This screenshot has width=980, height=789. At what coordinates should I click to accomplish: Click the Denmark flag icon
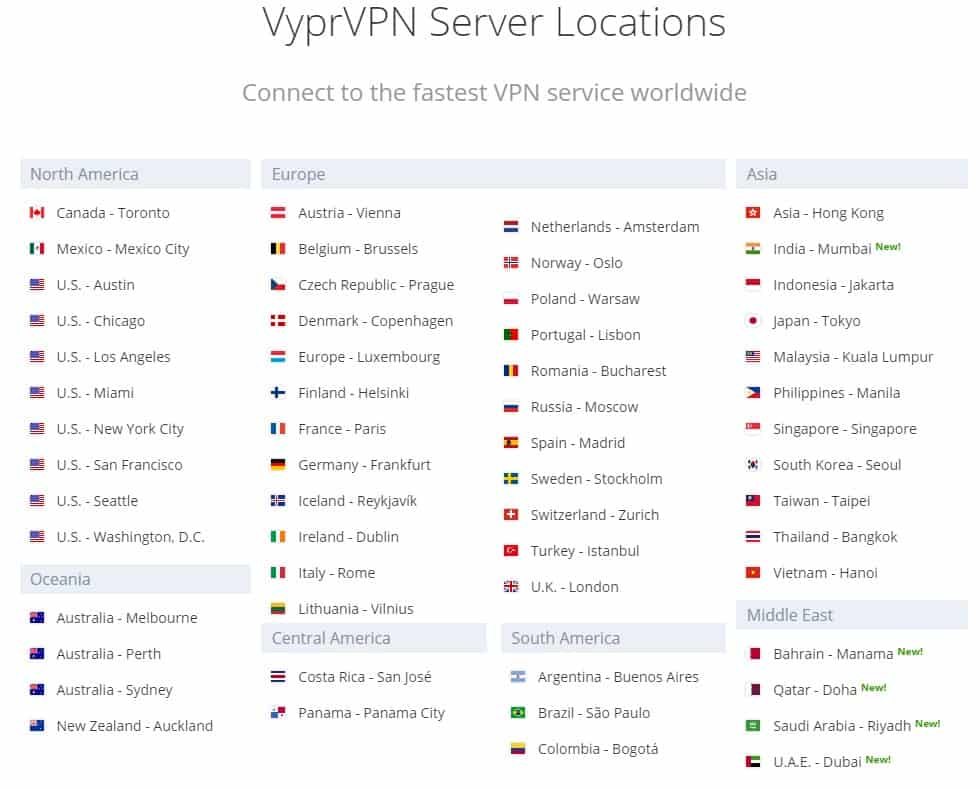[278, 321]
